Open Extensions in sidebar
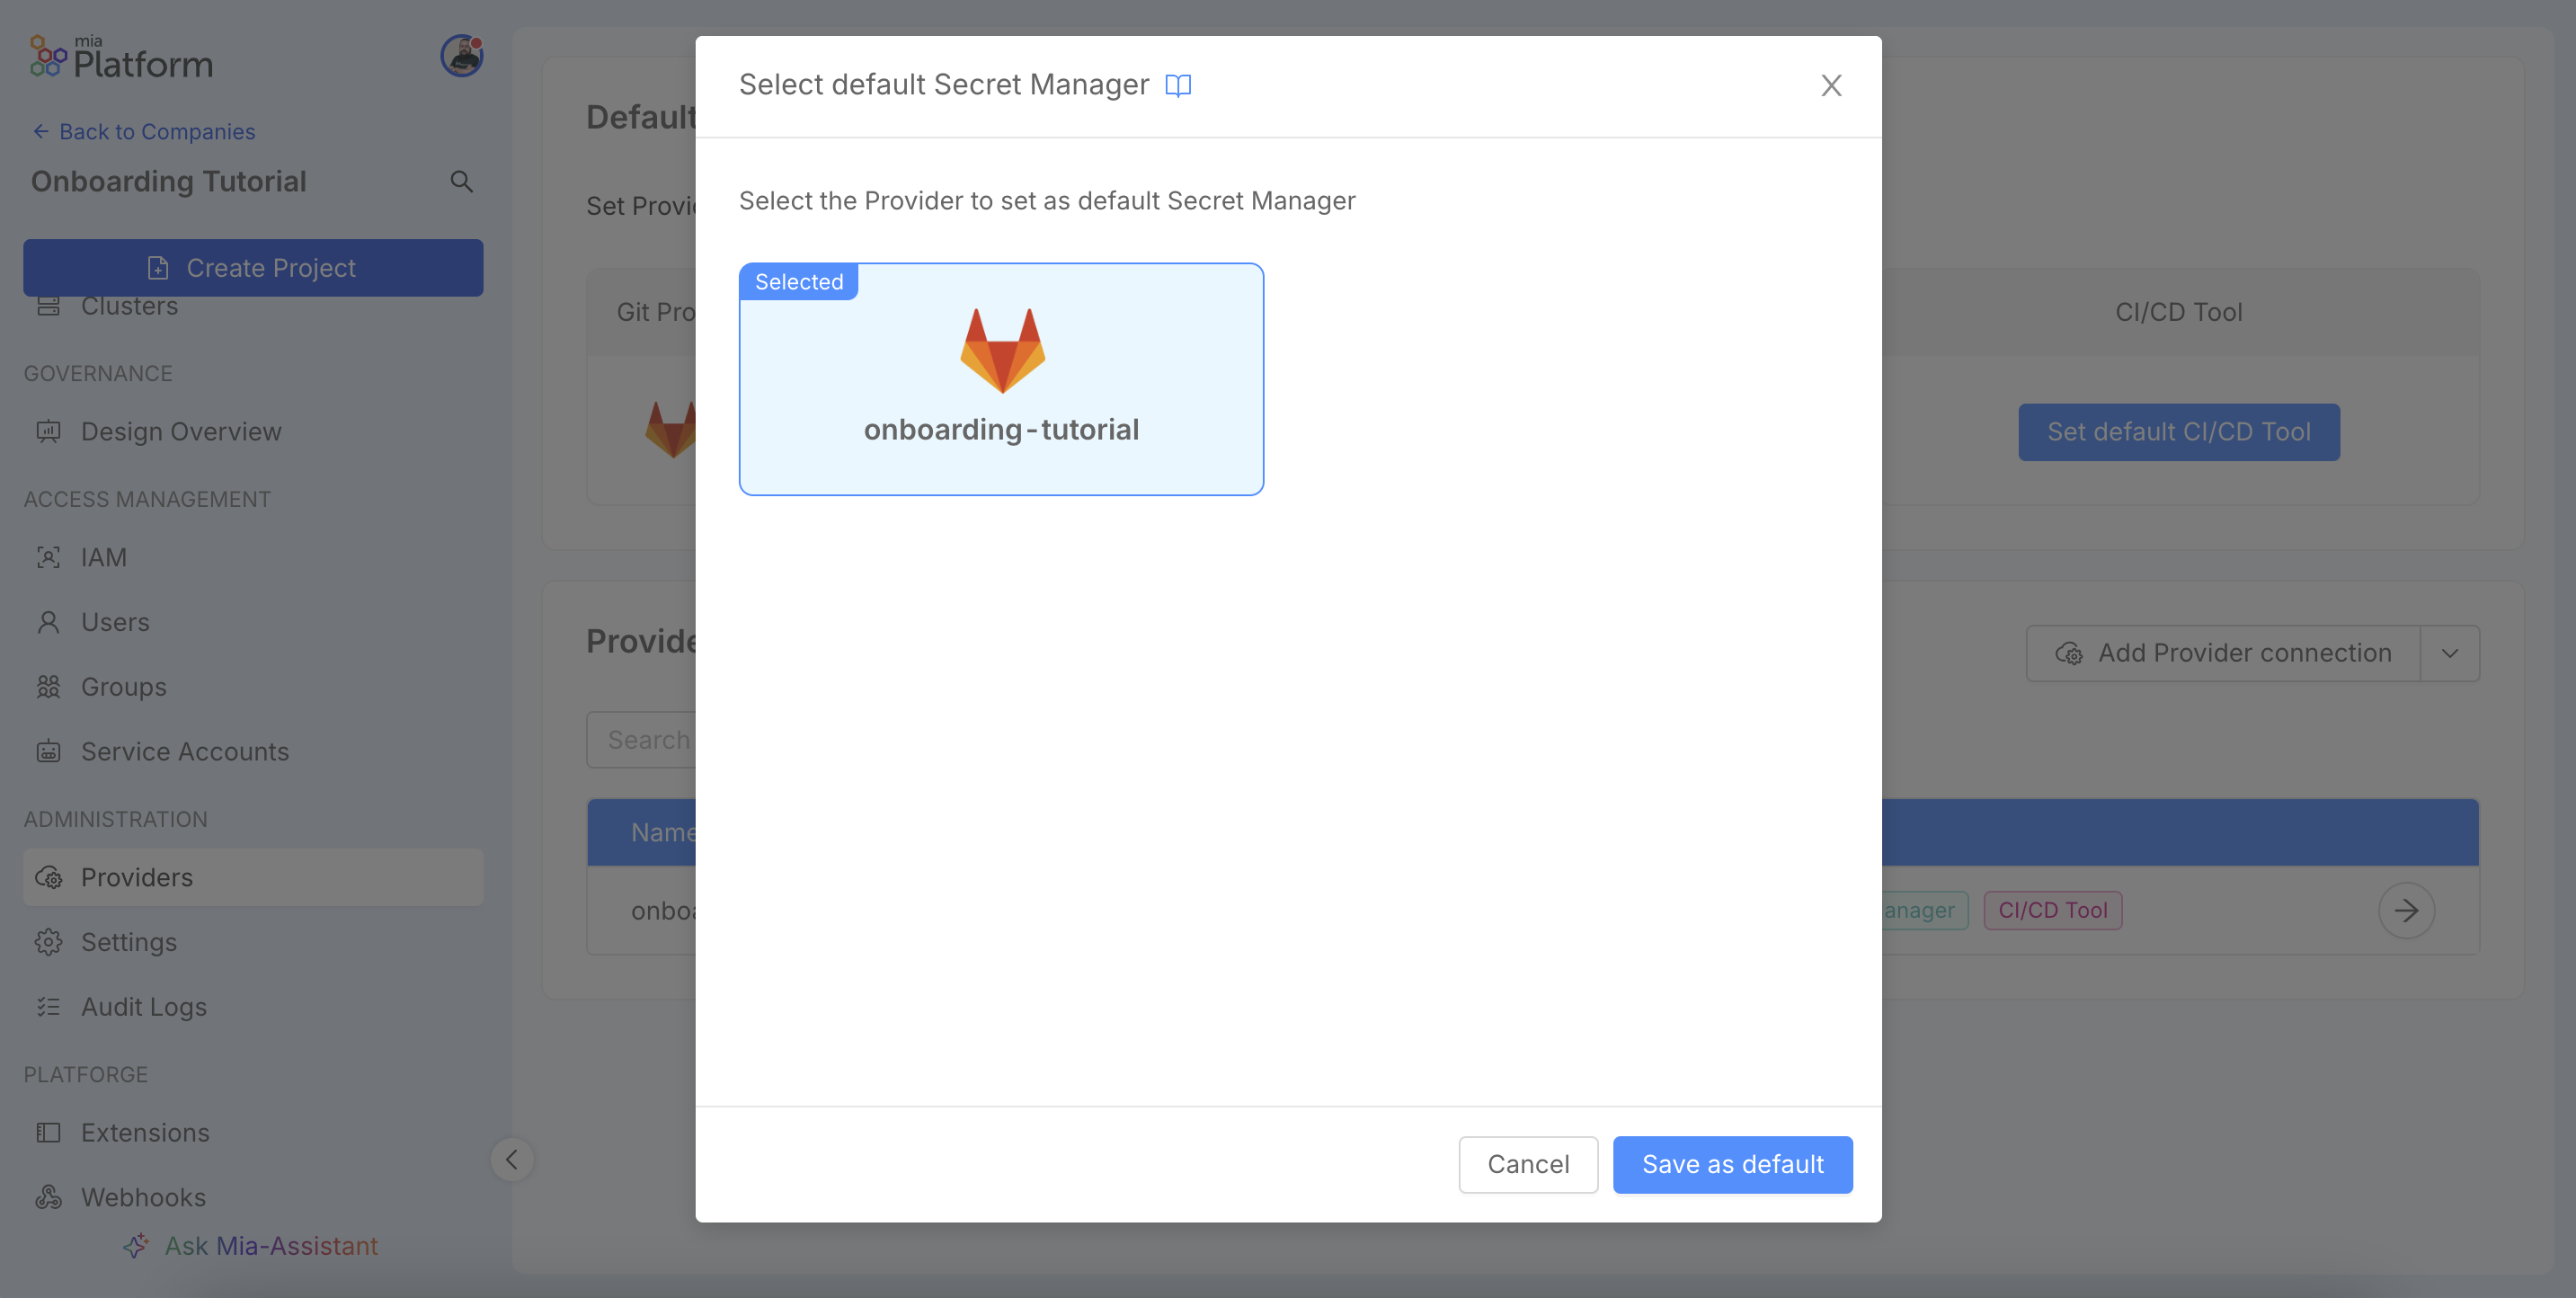 (x=253, y=1133)
